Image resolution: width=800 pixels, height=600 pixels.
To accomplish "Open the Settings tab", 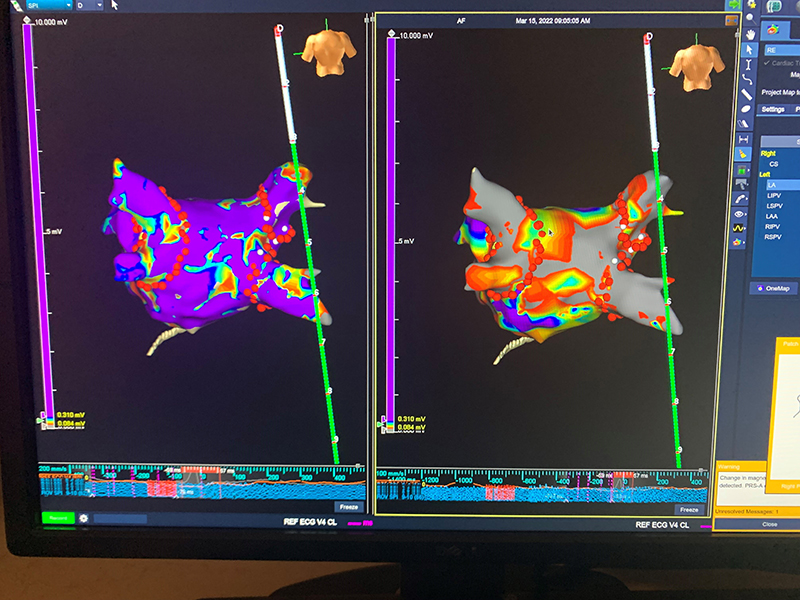I will [773, 109].
